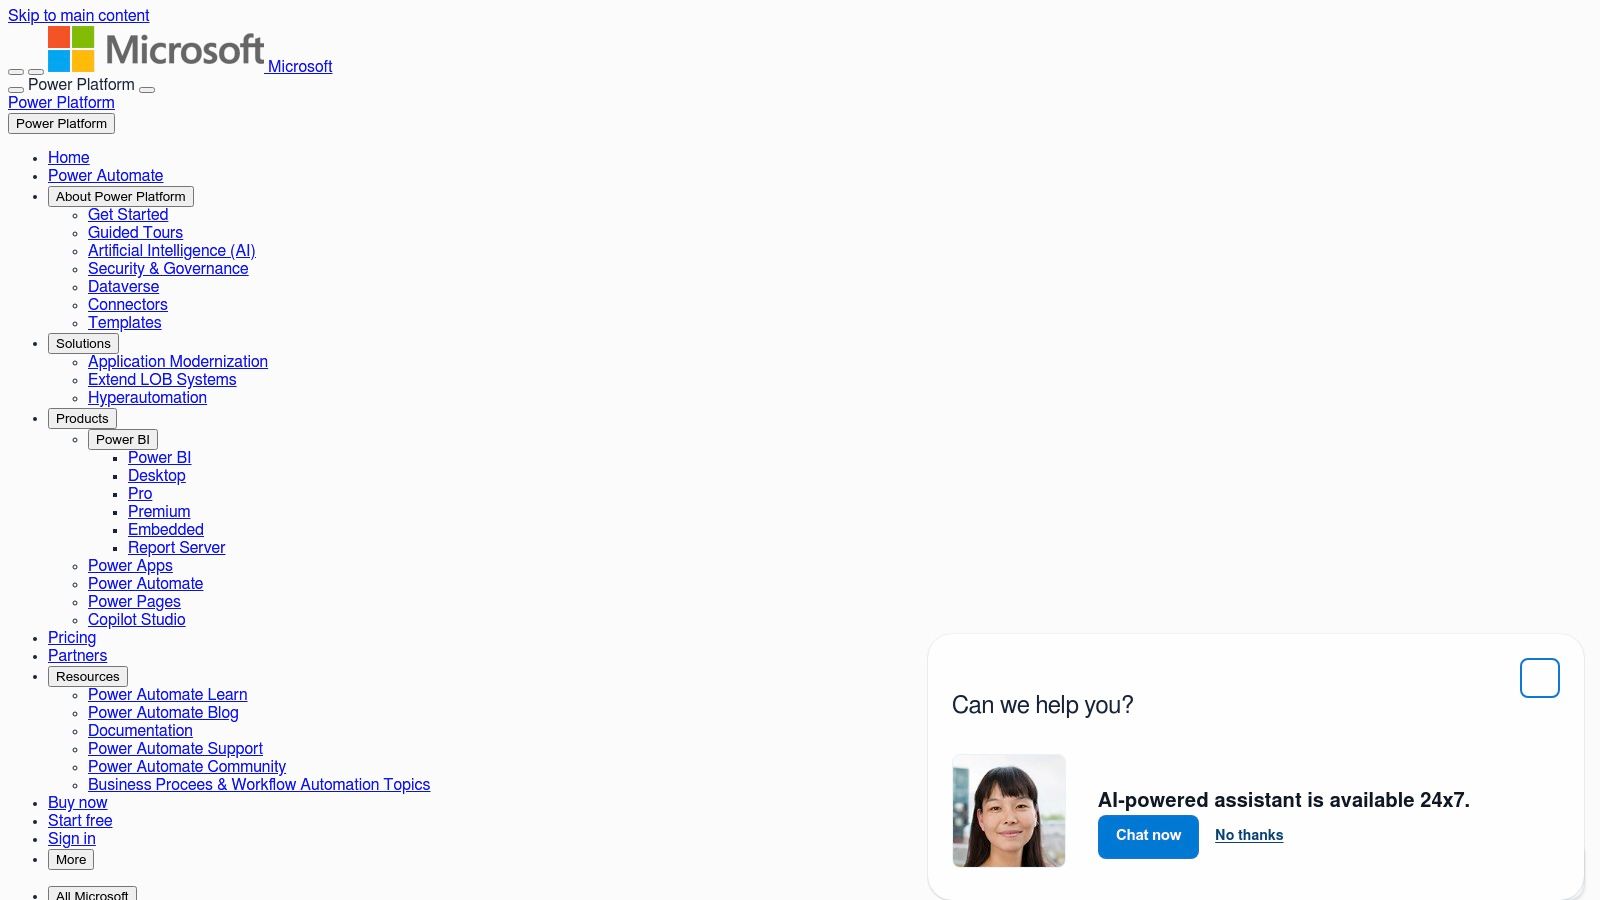Select the Templates link under About Power Platform
Viewport: 1600px width, 900px height.
[124, 323]
